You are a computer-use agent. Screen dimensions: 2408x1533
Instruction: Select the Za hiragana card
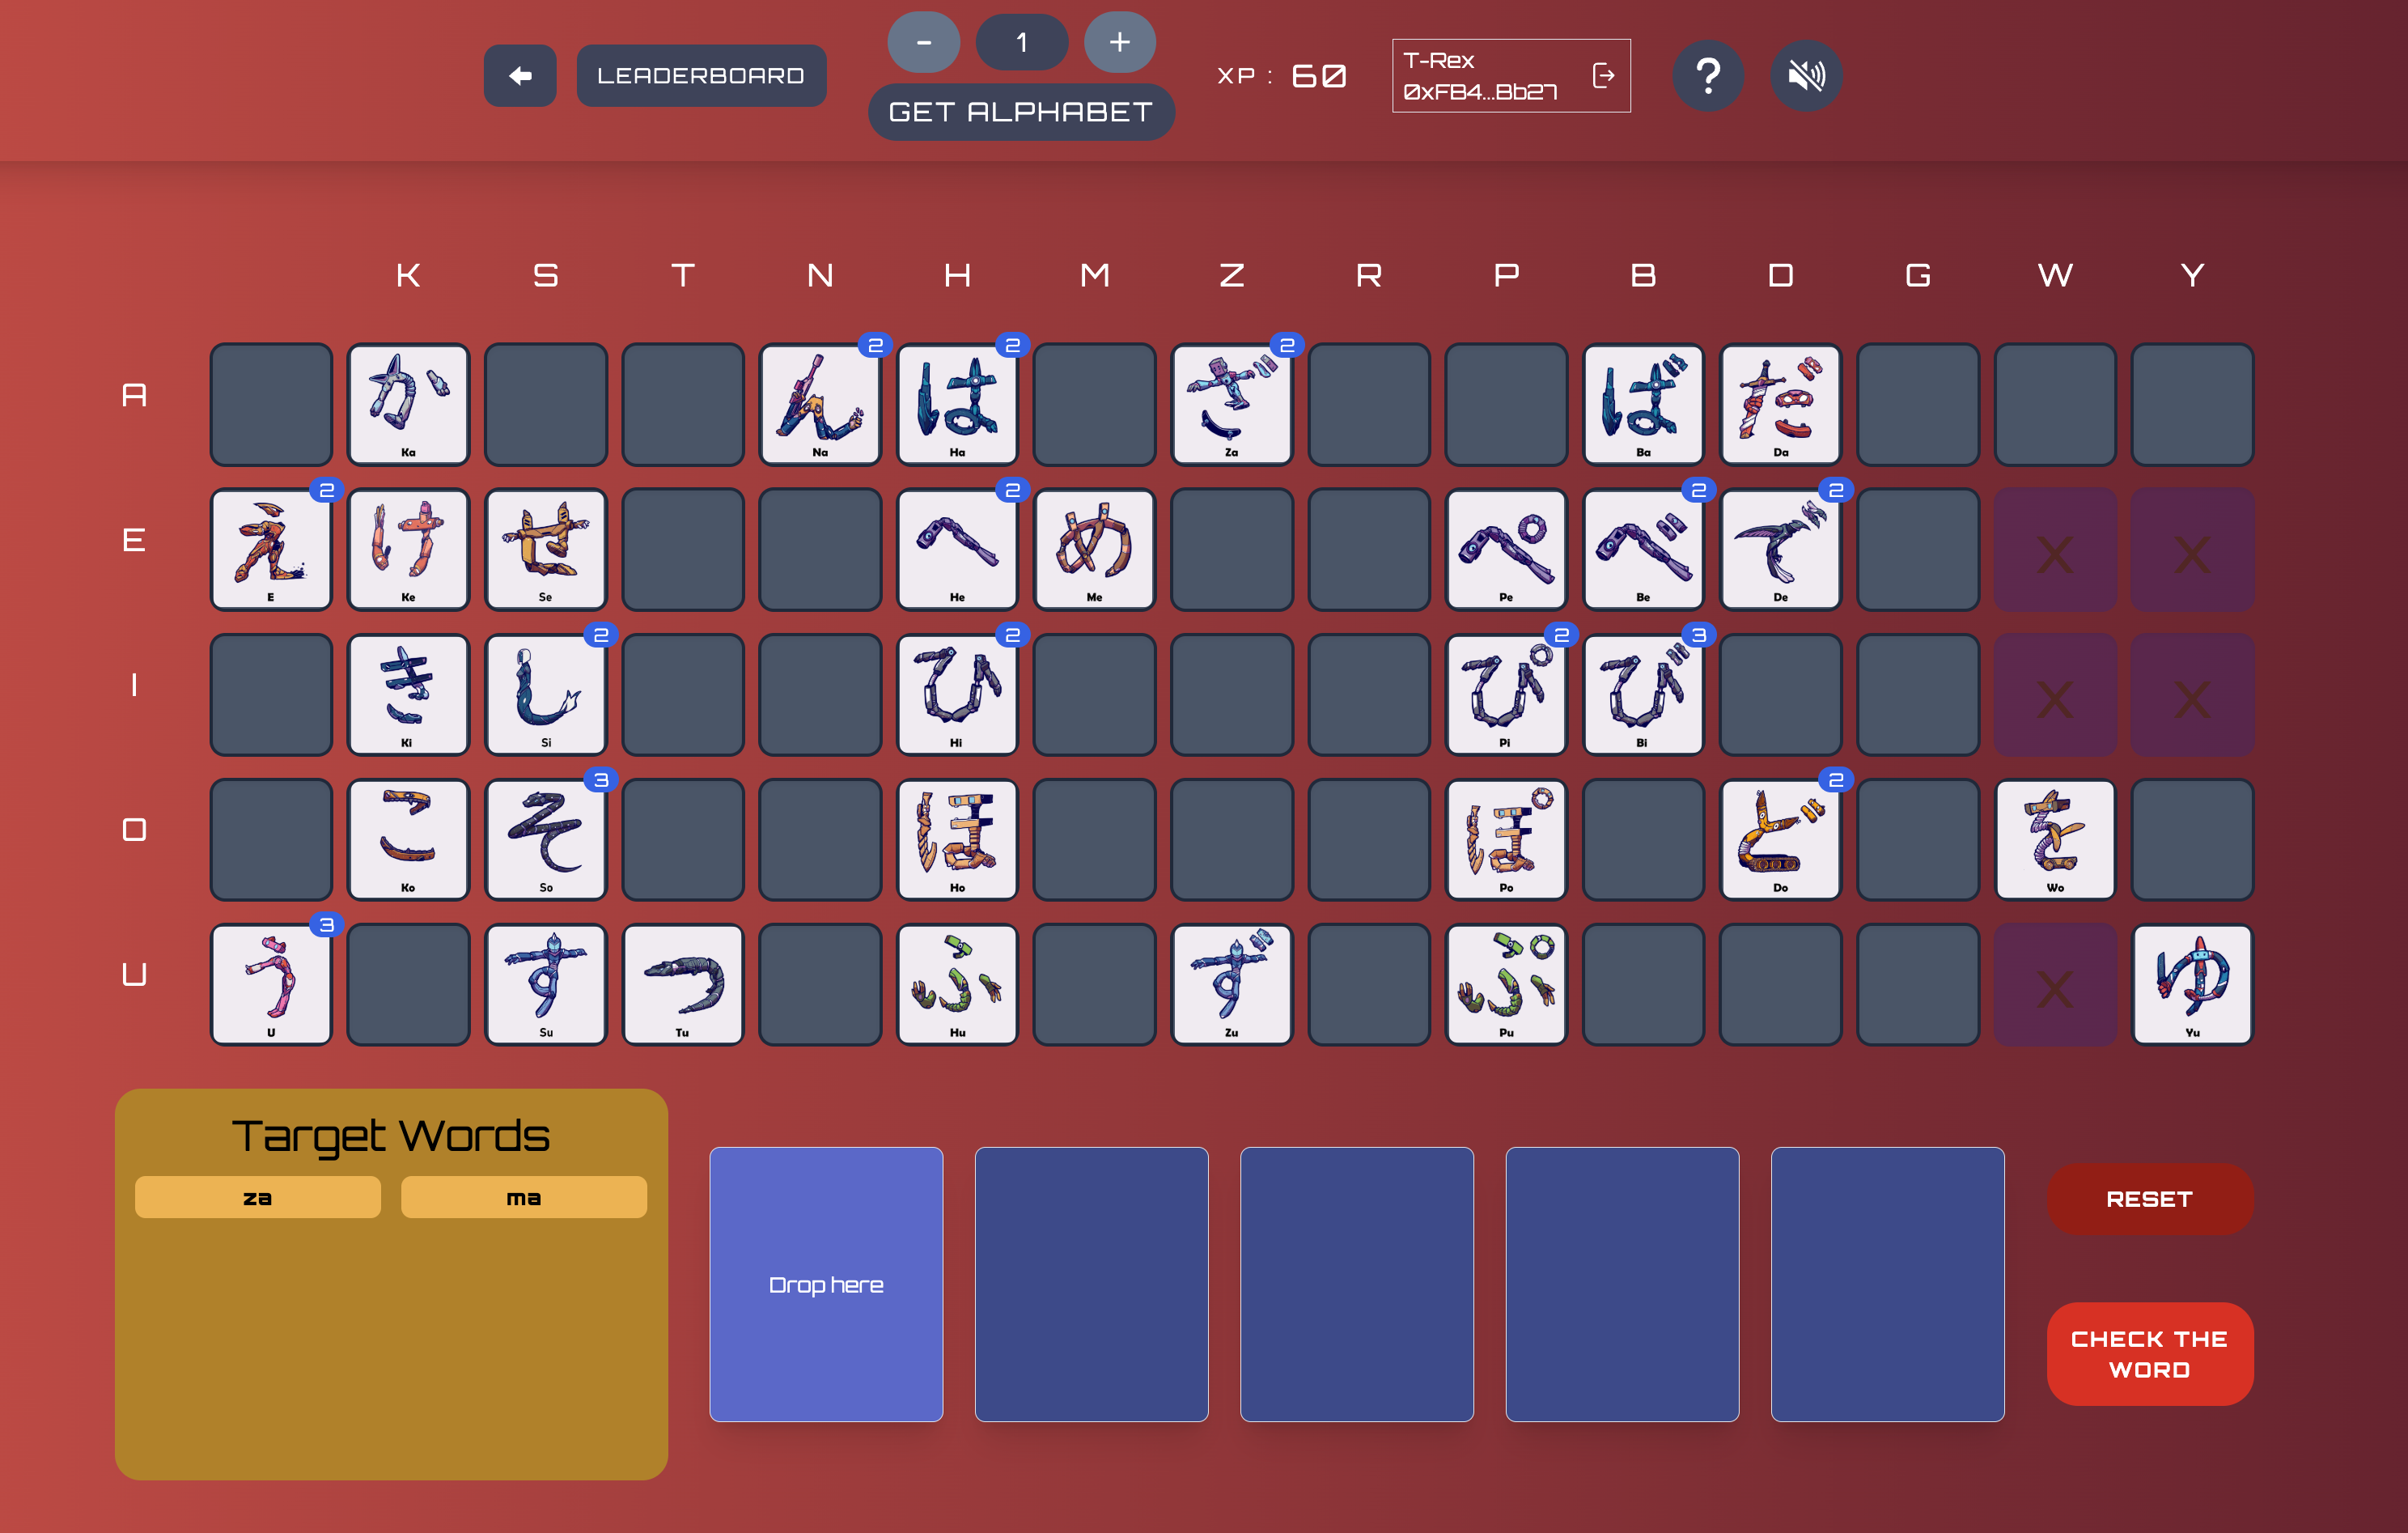[x=1231, y=404]
